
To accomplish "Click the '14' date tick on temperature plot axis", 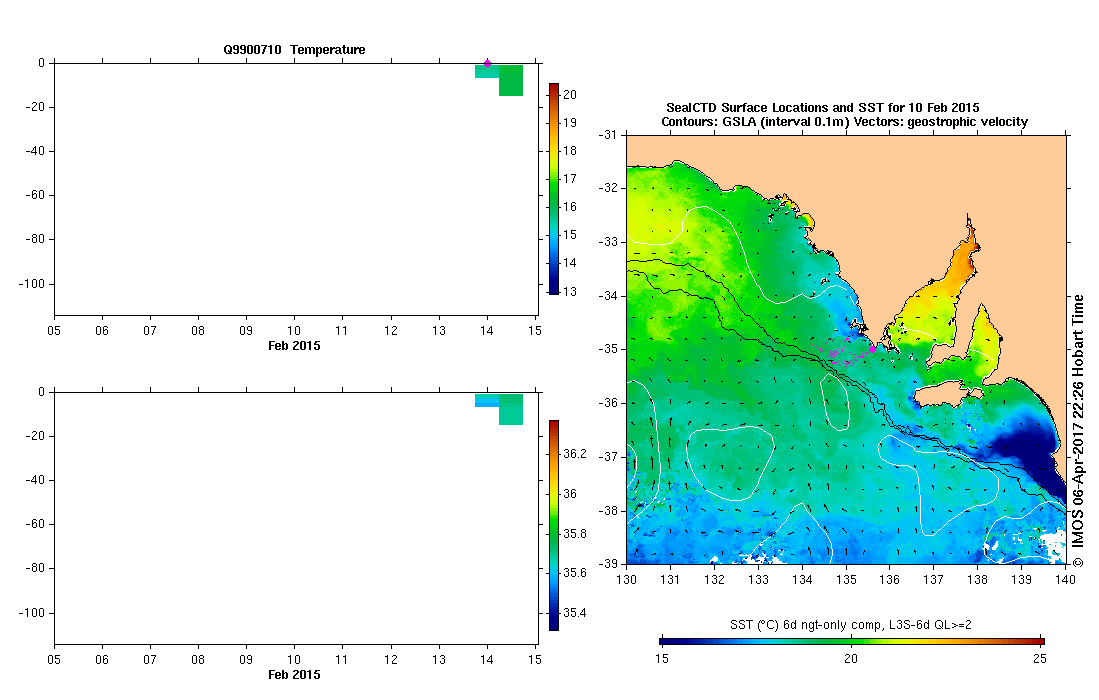I will (486, 331).
